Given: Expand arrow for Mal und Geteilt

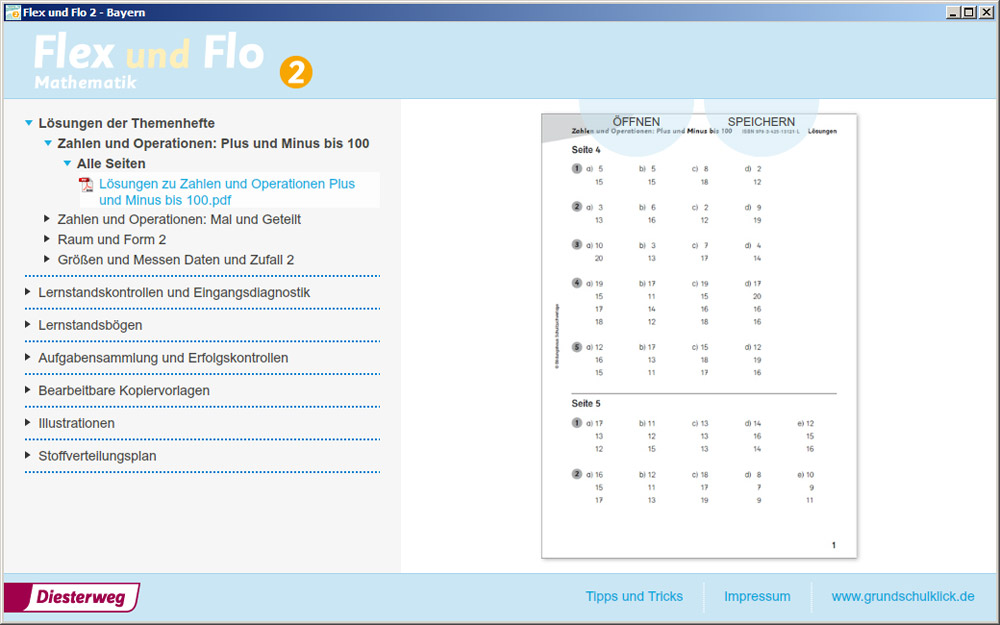Looking at the screenshot, I should click(x=47, y=219).
